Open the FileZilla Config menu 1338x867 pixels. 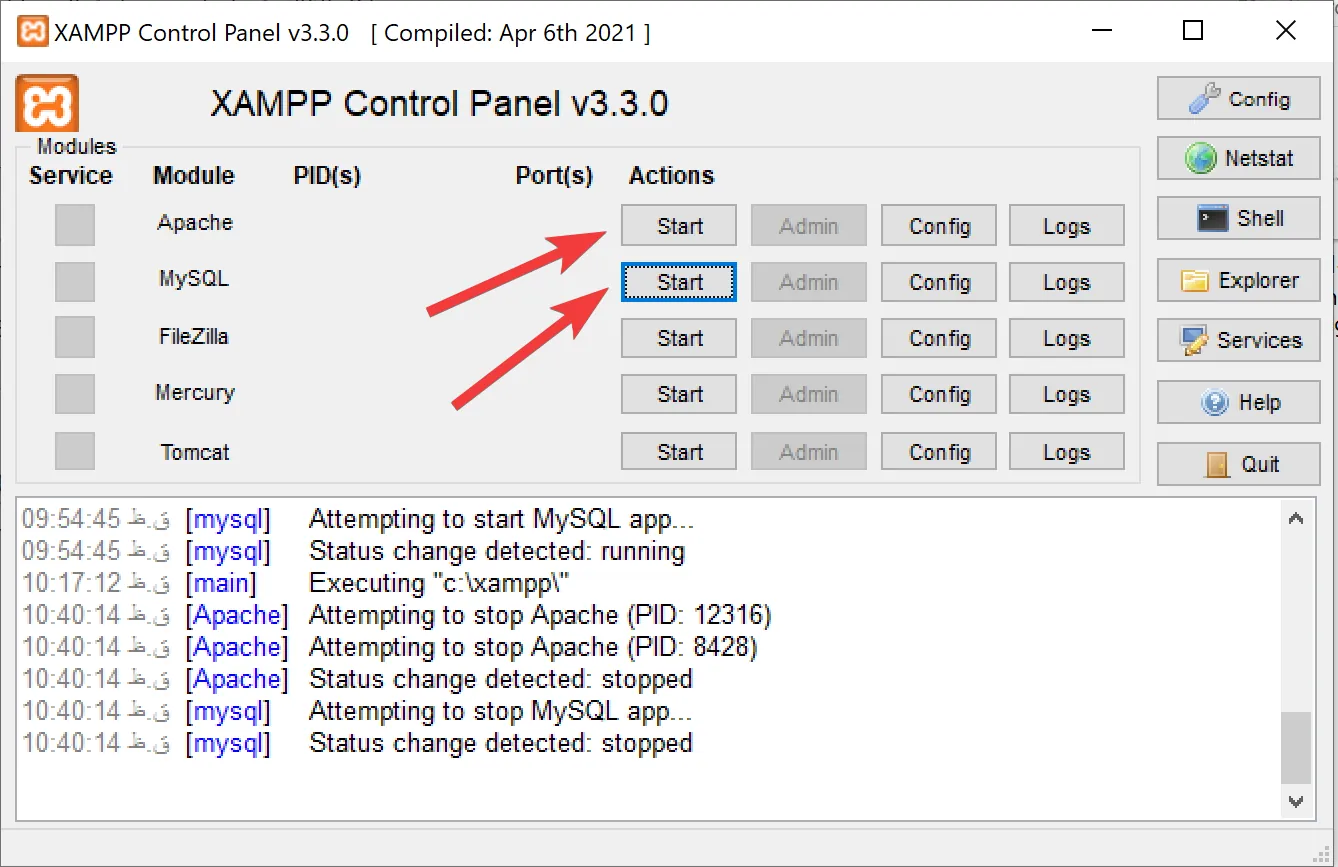point(939,338)
